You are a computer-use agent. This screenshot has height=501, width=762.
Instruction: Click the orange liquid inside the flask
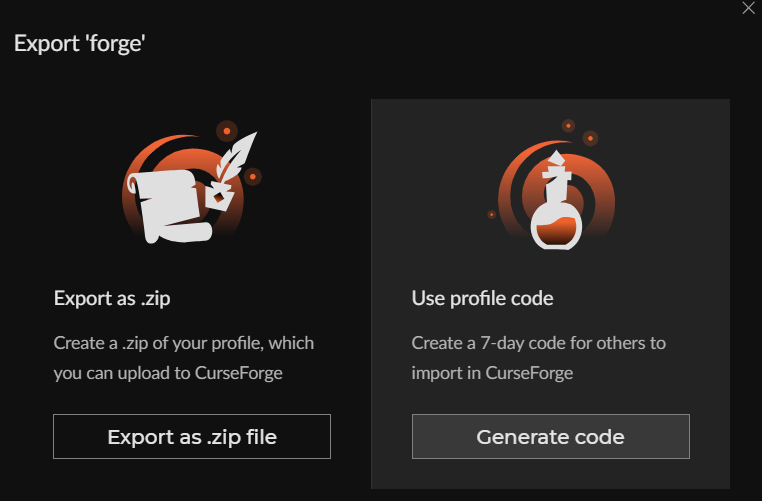[556, 231]
